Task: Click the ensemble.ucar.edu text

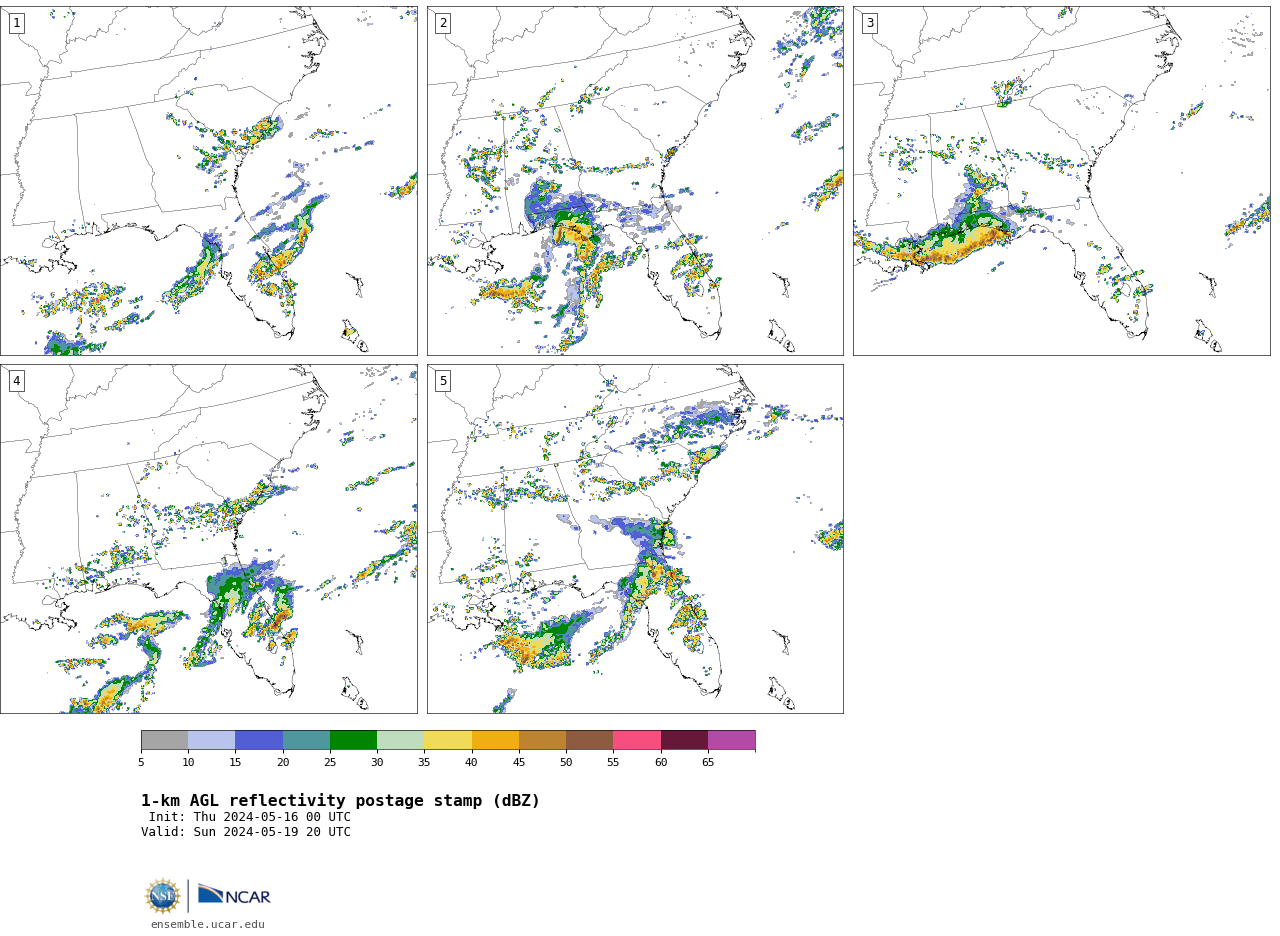Action: pos(208,925)
